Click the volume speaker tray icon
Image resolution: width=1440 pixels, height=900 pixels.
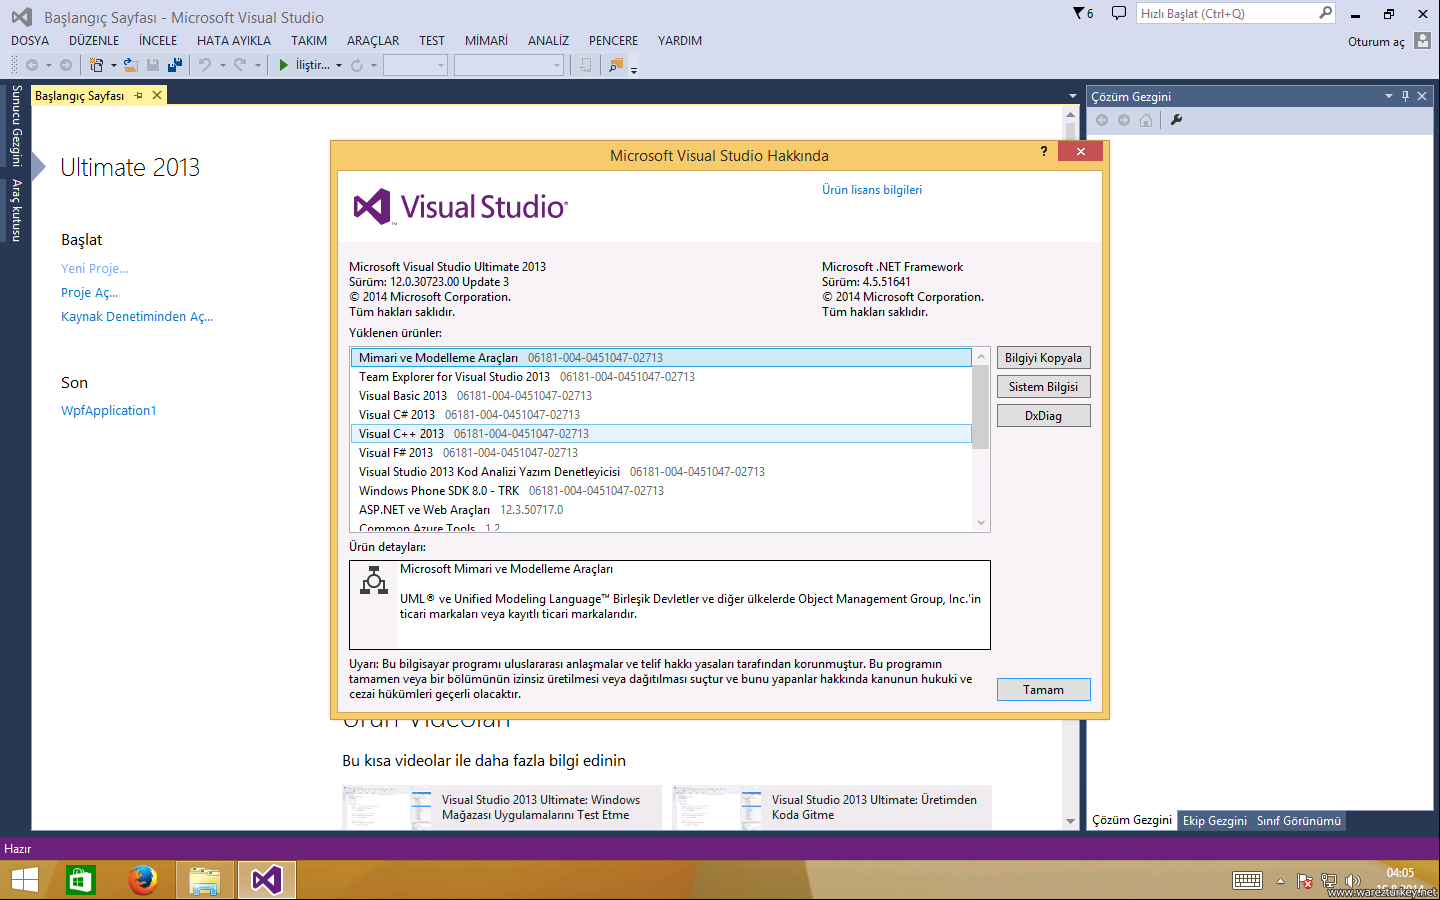tap(1352, 881)
